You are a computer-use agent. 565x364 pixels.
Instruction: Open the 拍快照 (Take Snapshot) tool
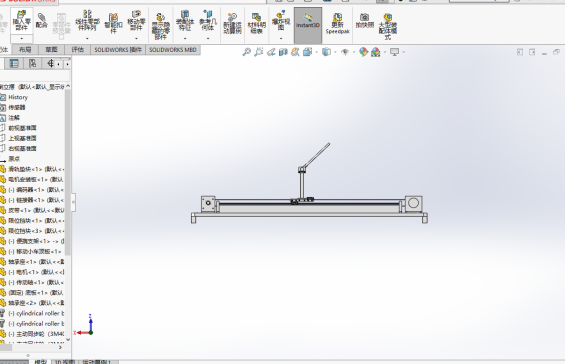pos(365,21)
